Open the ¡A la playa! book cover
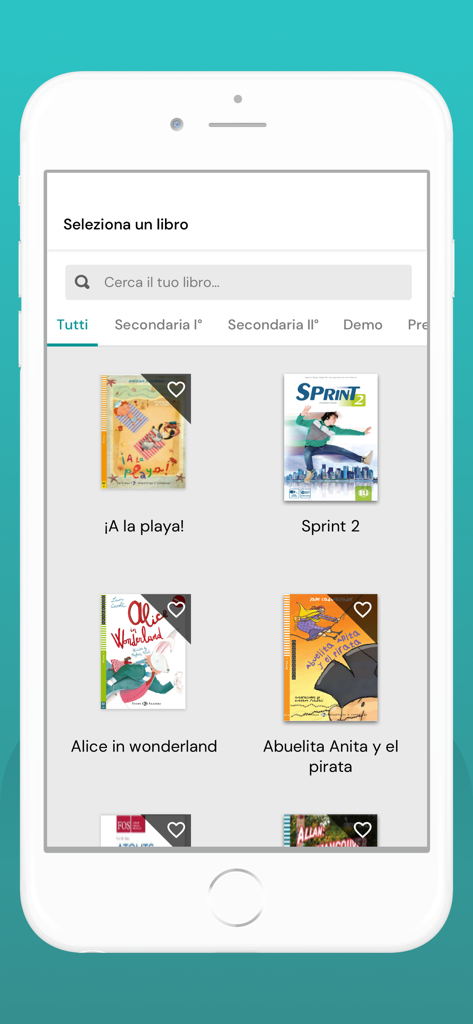The height and width of the screenshot is (1024, 473). pyautogui.click(x=146, y=431)
